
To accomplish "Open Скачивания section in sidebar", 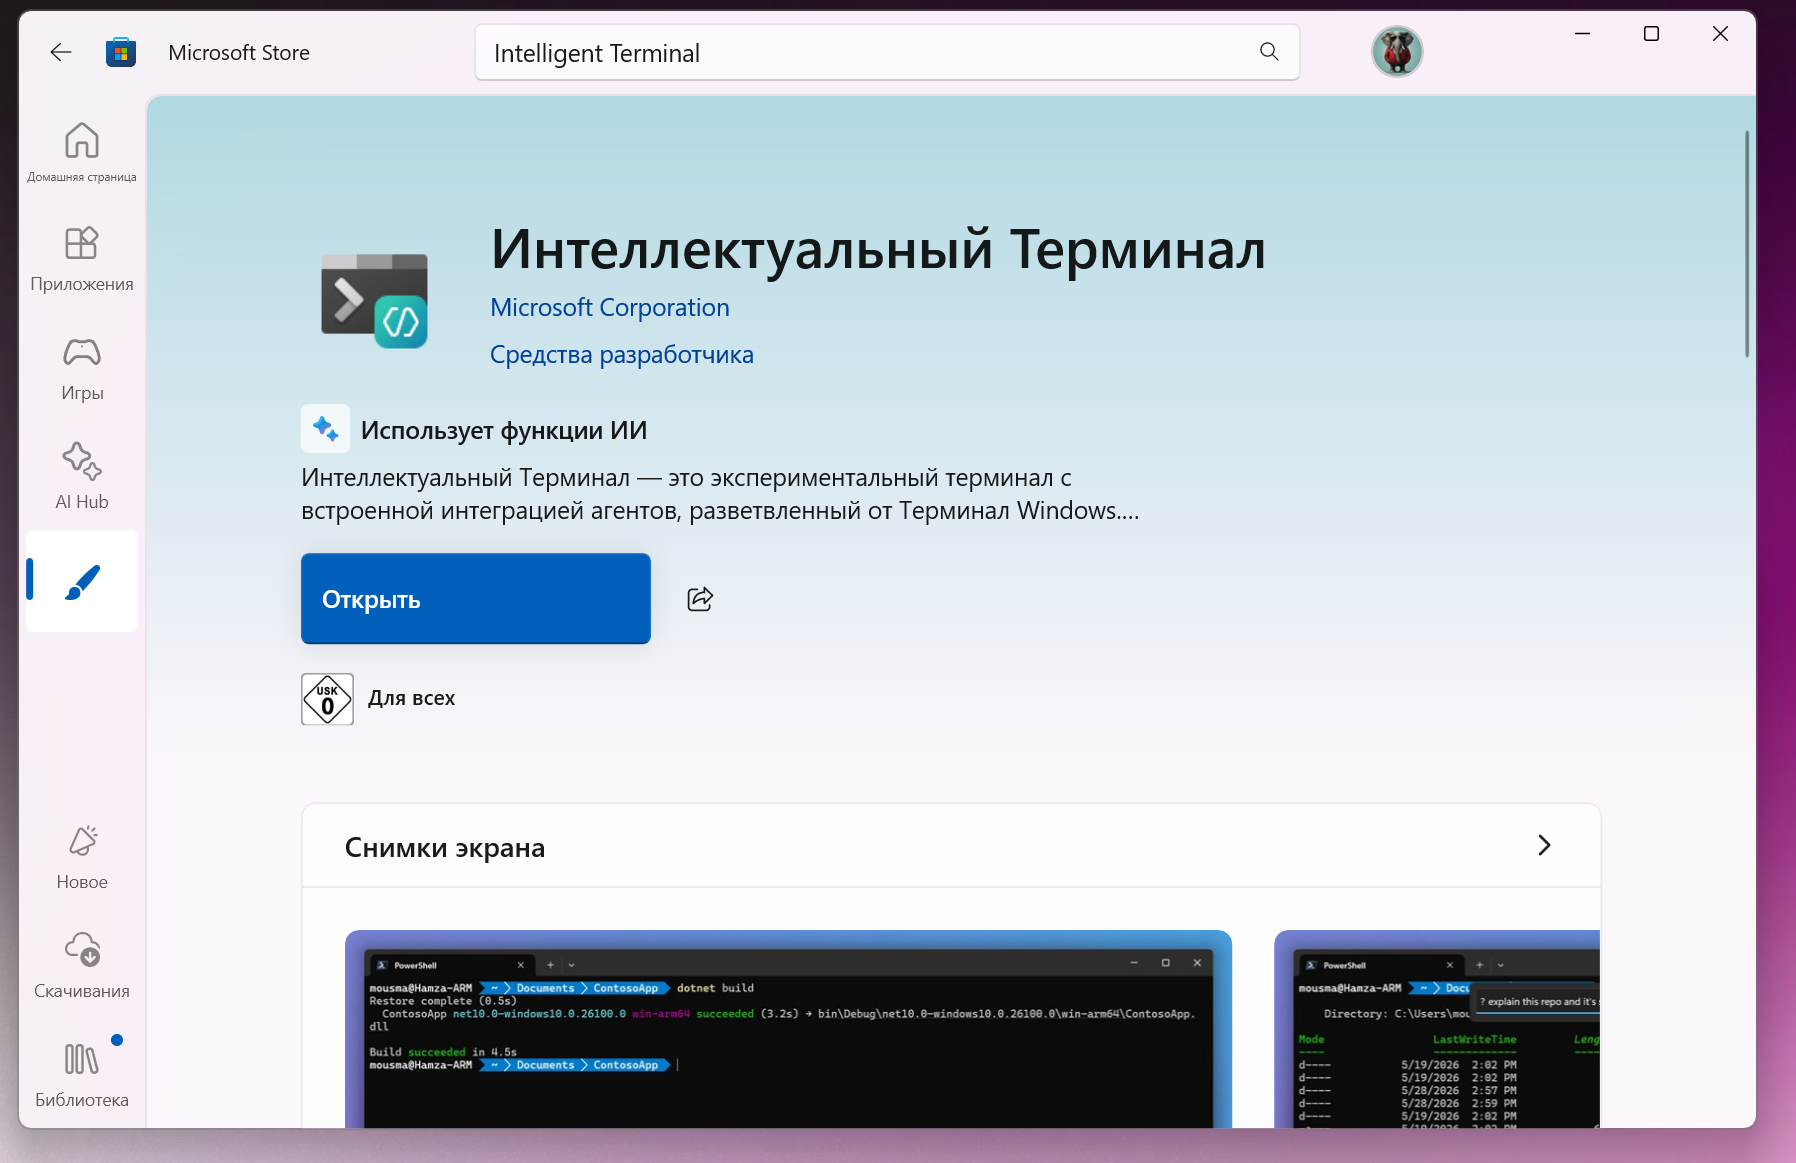I will pyautogui.click(x=82, y=966).
